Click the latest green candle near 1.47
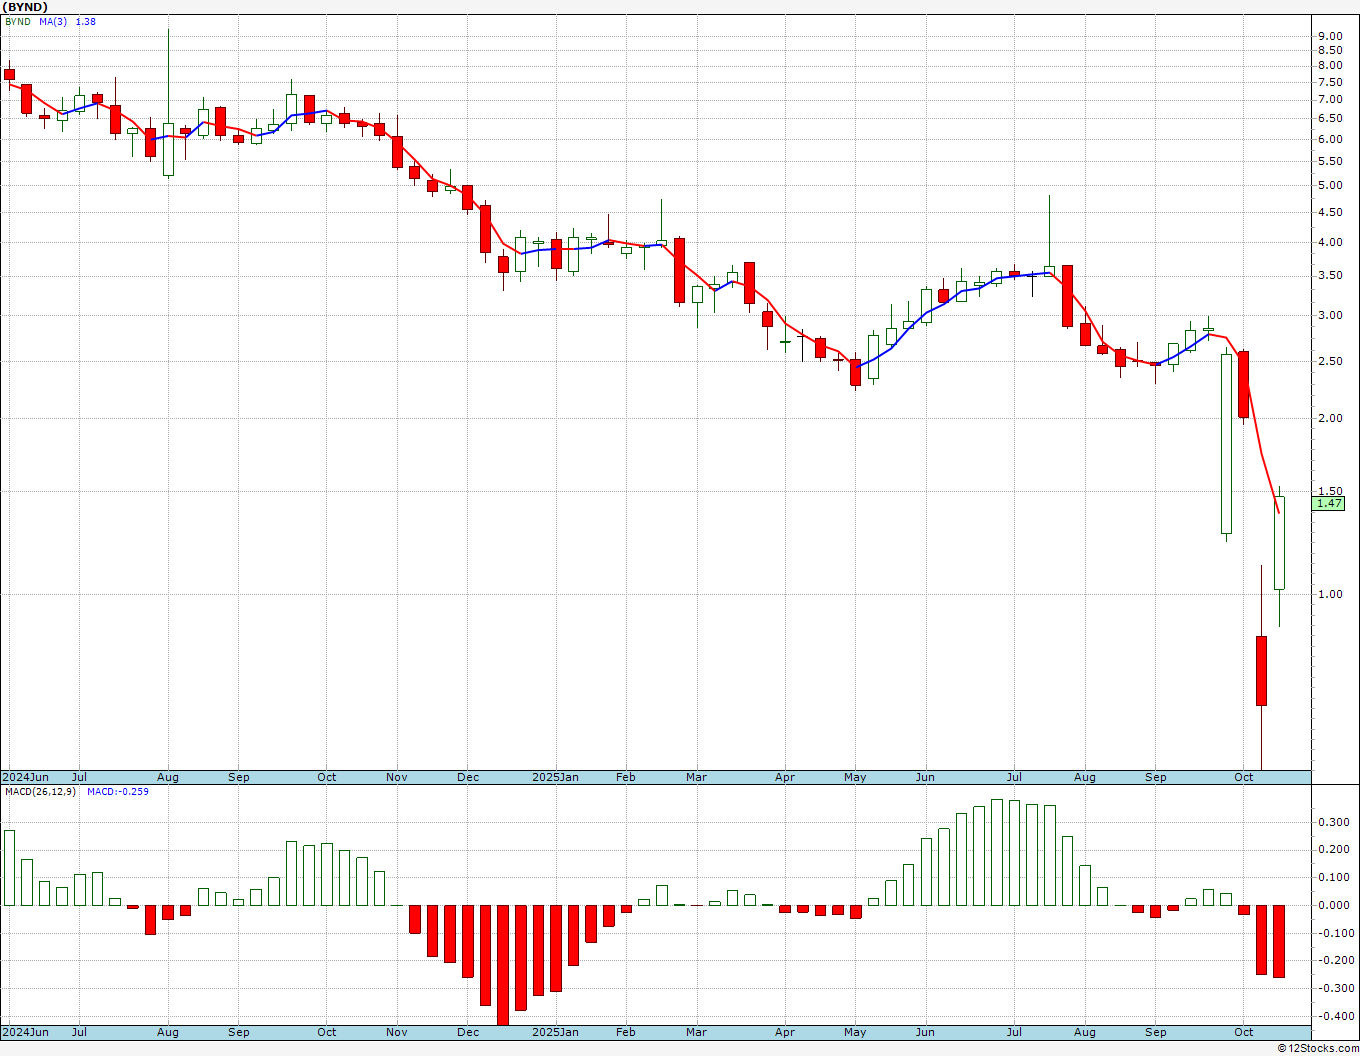 [x=1279, y=543]
